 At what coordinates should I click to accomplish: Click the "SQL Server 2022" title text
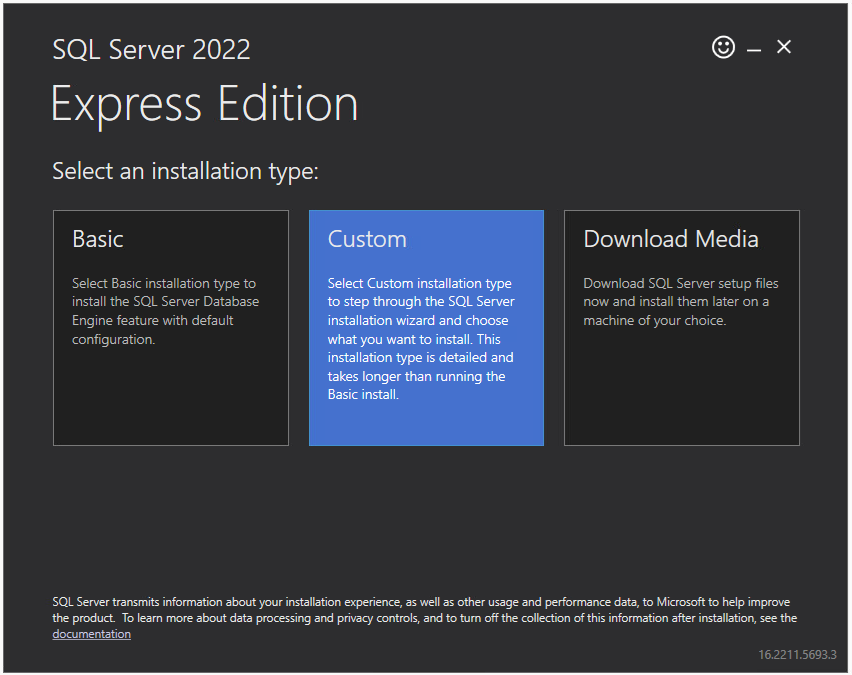[x=151, y=49]
